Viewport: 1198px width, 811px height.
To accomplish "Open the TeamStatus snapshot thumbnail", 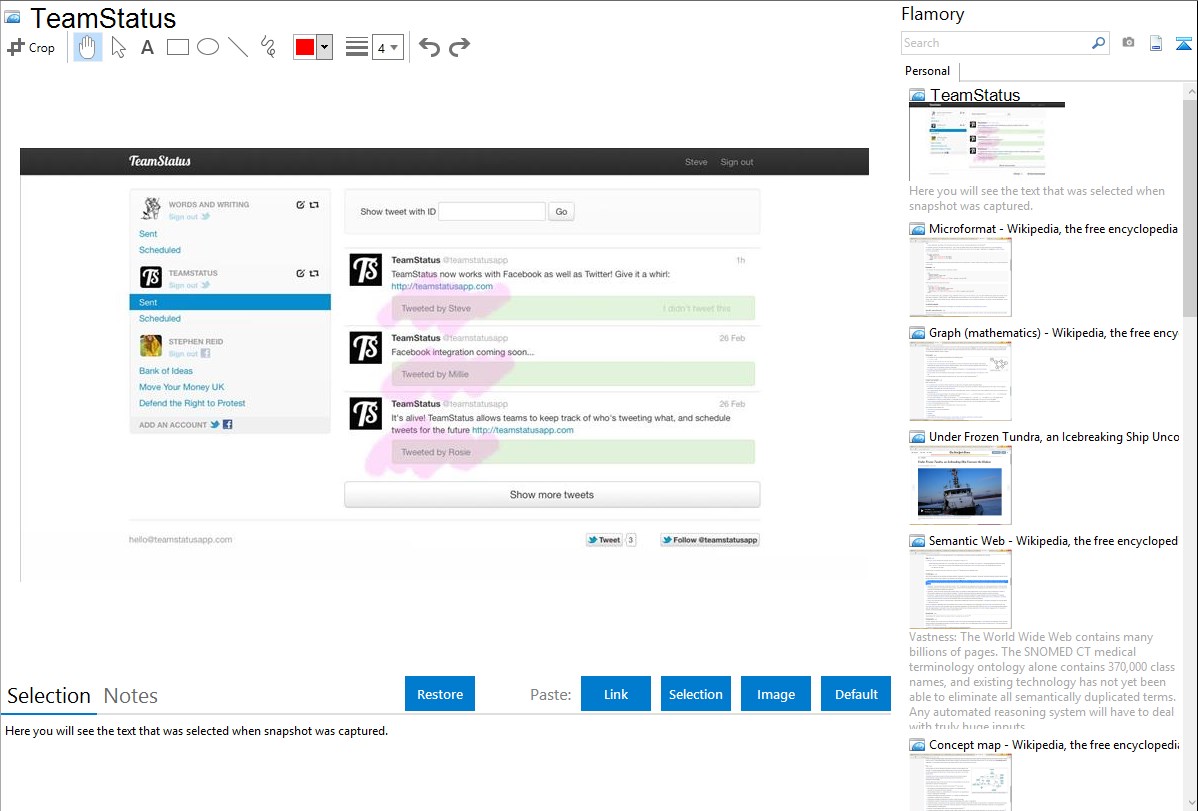I will tap(986, 142).
